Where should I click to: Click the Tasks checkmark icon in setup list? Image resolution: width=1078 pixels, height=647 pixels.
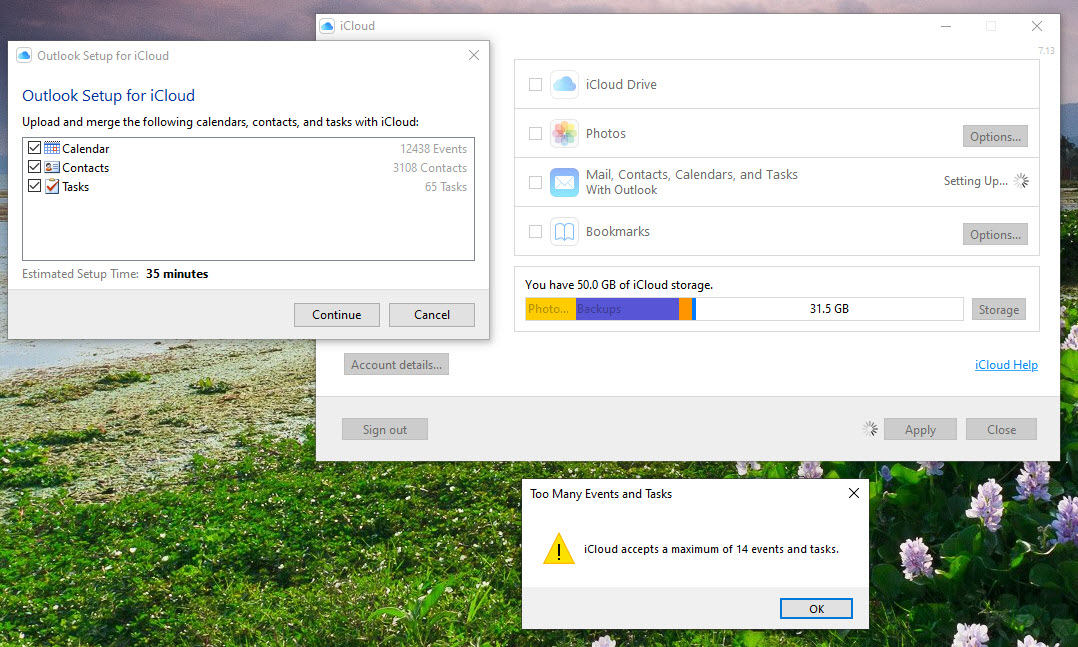coord(52,186)
